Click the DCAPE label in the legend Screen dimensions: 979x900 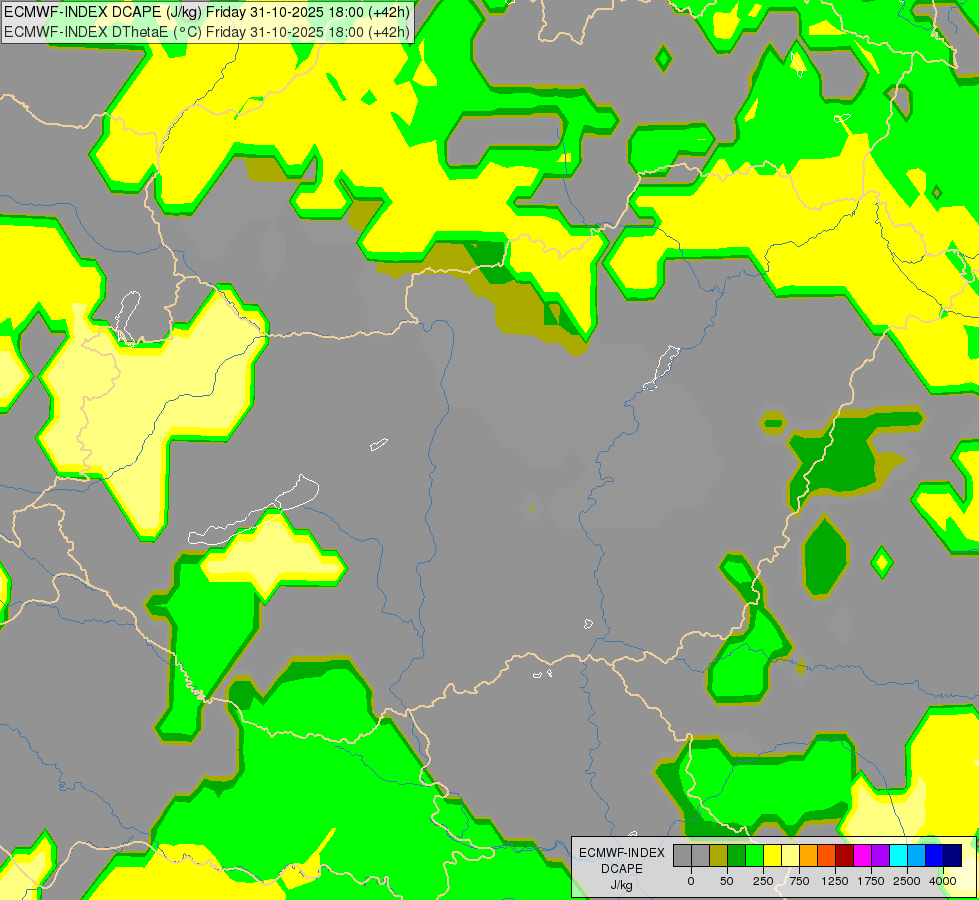[622, 869]
